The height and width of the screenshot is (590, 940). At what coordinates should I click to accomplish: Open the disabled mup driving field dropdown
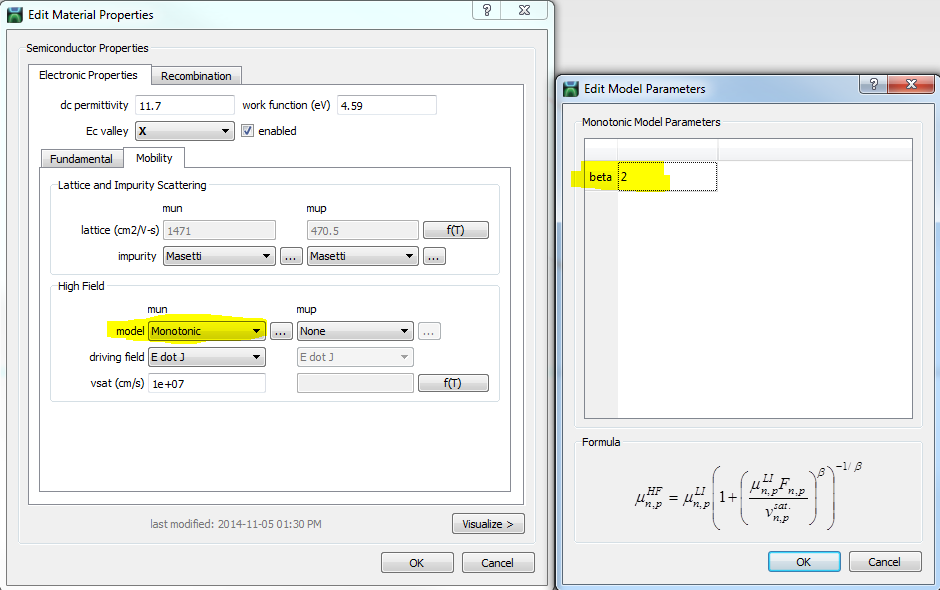coord(355,357)
